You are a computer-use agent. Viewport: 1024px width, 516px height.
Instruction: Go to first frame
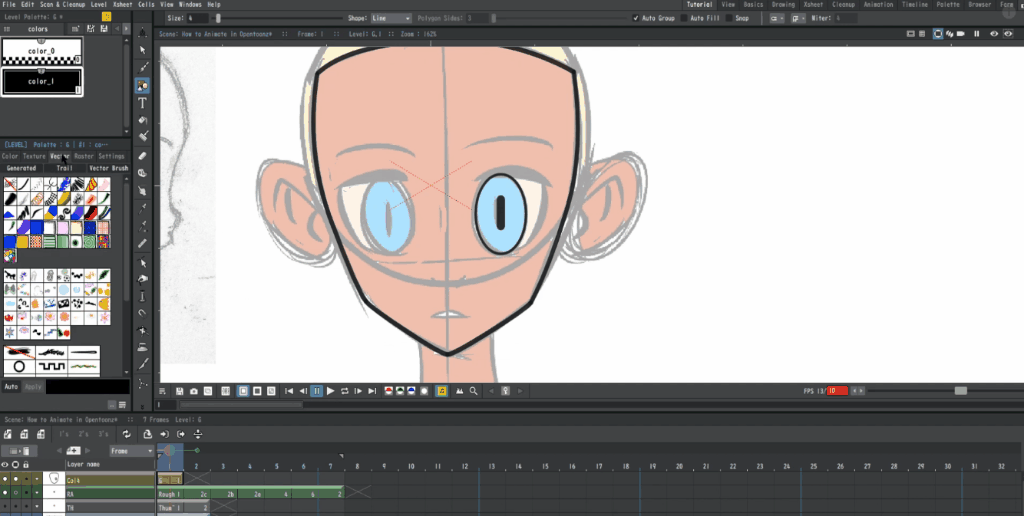point(289,391)
